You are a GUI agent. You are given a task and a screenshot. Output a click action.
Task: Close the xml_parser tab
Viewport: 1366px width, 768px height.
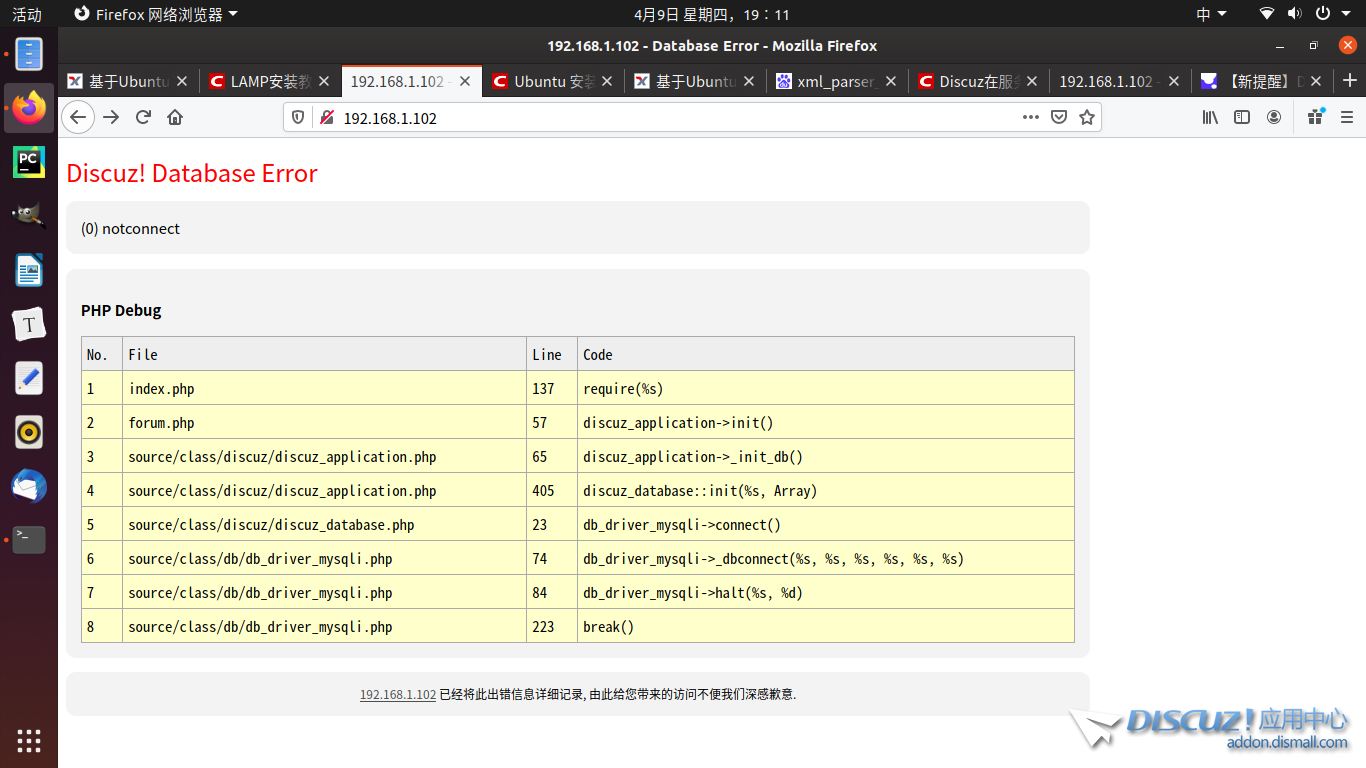(890, 81)
